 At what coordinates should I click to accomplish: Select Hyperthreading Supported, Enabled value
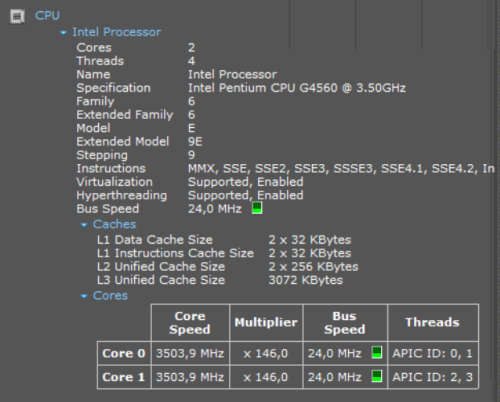point(246,195)
